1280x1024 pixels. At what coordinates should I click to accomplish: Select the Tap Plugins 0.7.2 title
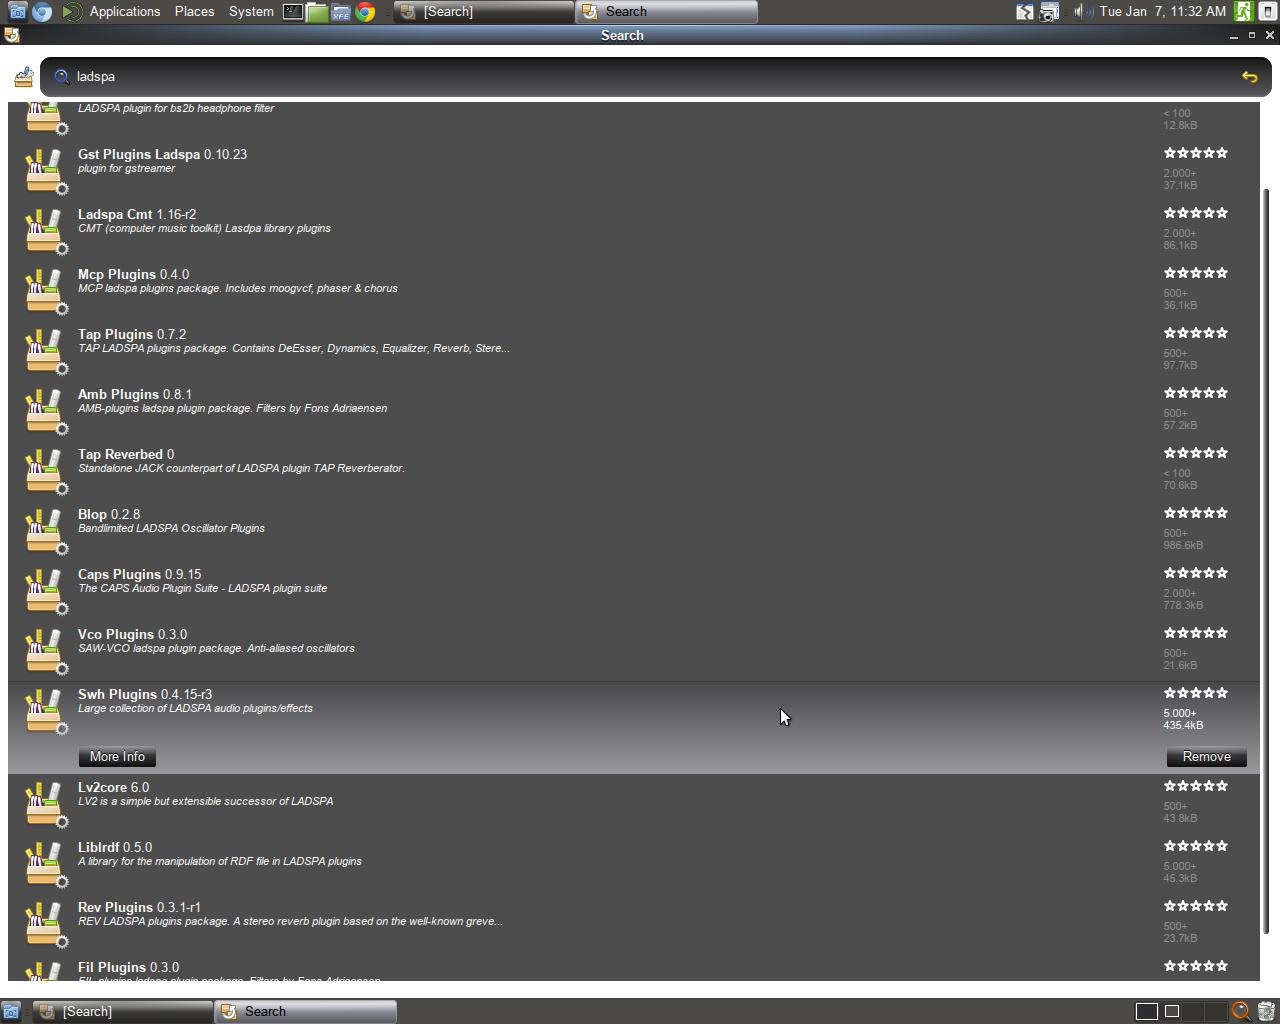(132, 334)
